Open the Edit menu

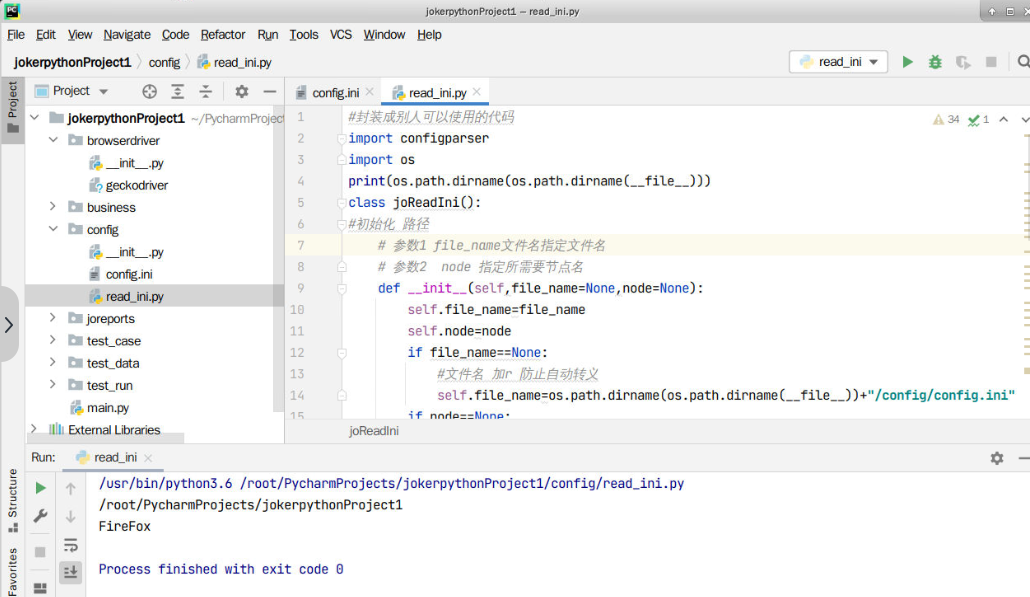coord(45,35)
